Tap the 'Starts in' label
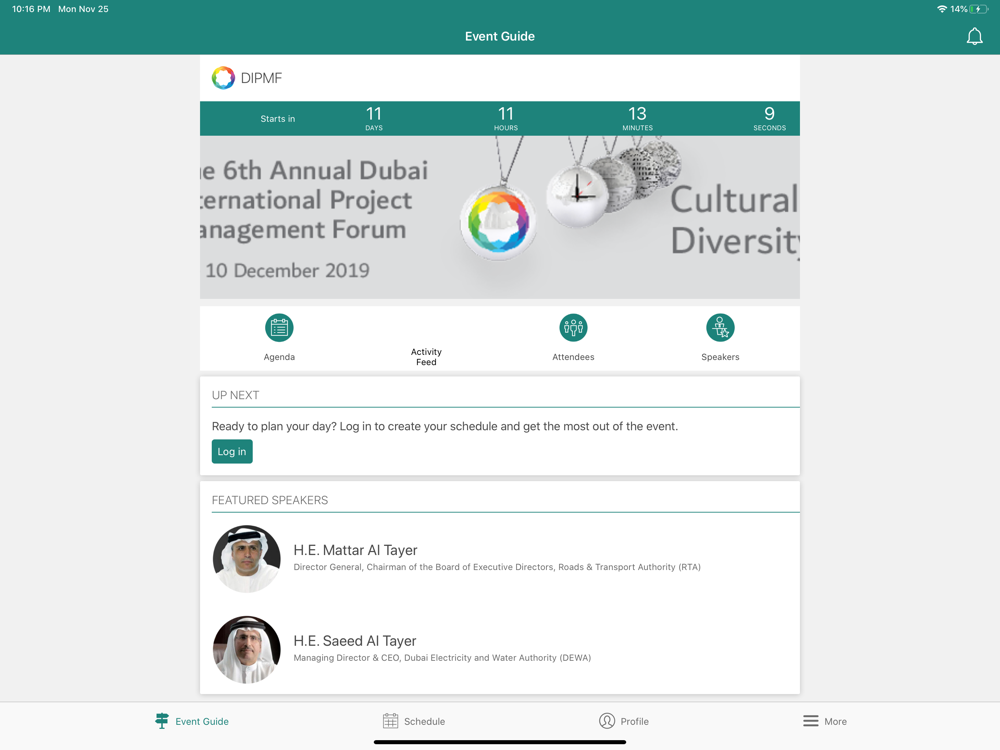The width and height of the screenshot is (1000, 750). pos(277,119)
